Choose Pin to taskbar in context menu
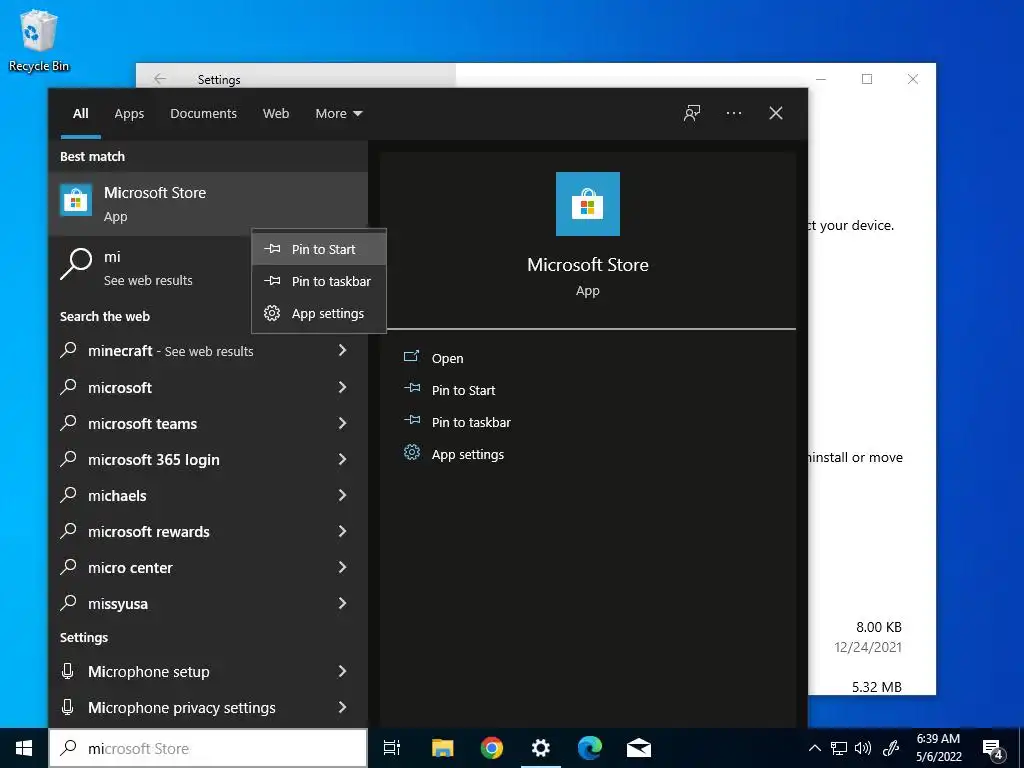1024x768 pixels. tap(319, 281)
